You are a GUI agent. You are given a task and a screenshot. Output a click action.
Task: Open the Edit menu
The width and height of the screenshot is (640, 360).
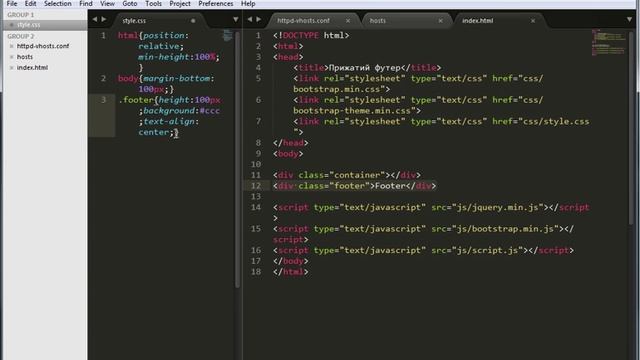30,4
